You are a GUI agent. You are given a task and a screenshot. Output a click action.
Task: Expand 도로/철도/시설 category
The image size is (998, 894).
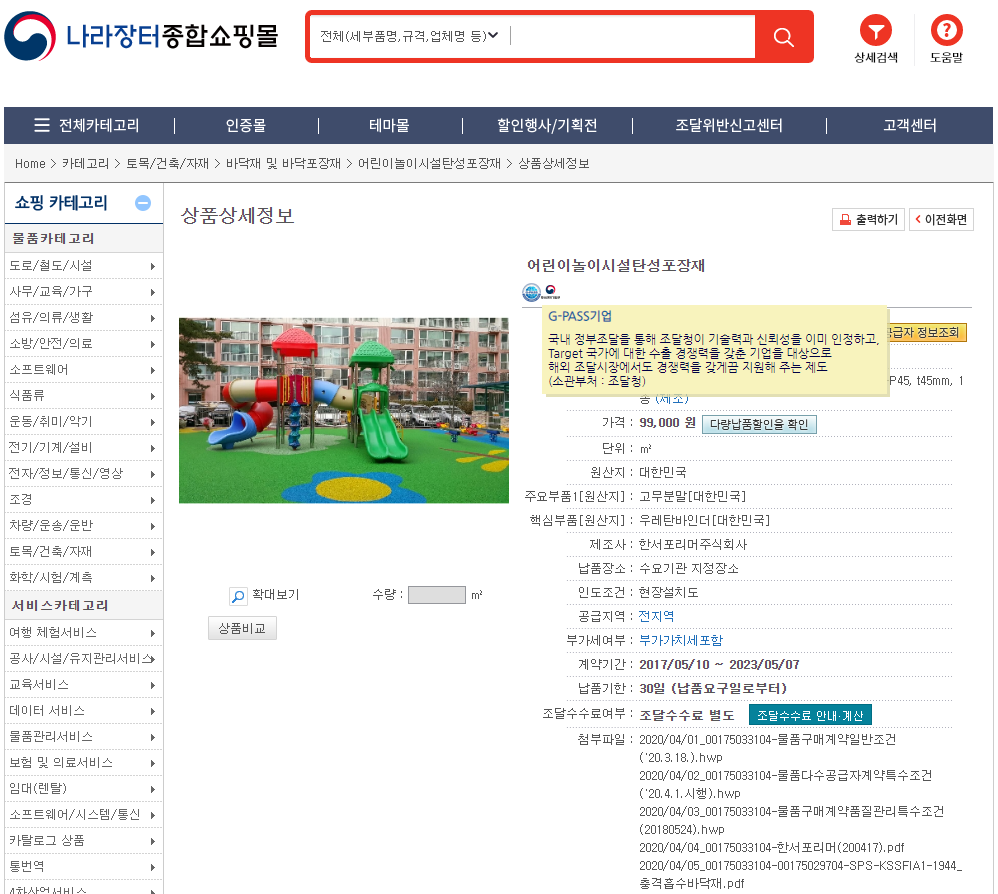pos(83,266)
